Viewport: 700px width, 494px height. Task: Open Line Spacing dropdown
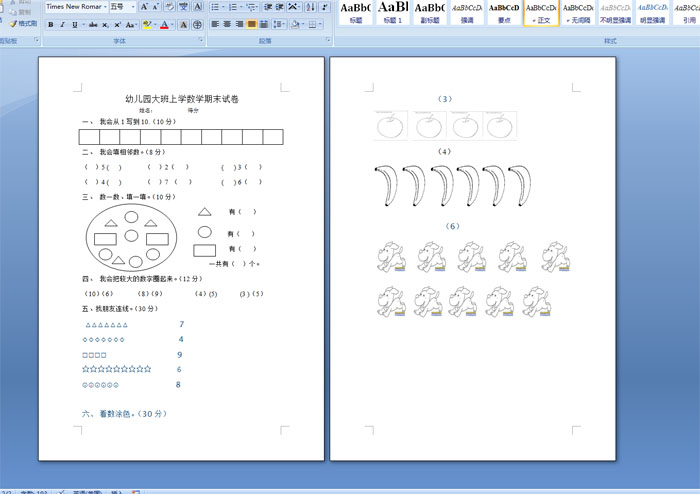pyautogui.click(x=279, y=25)
